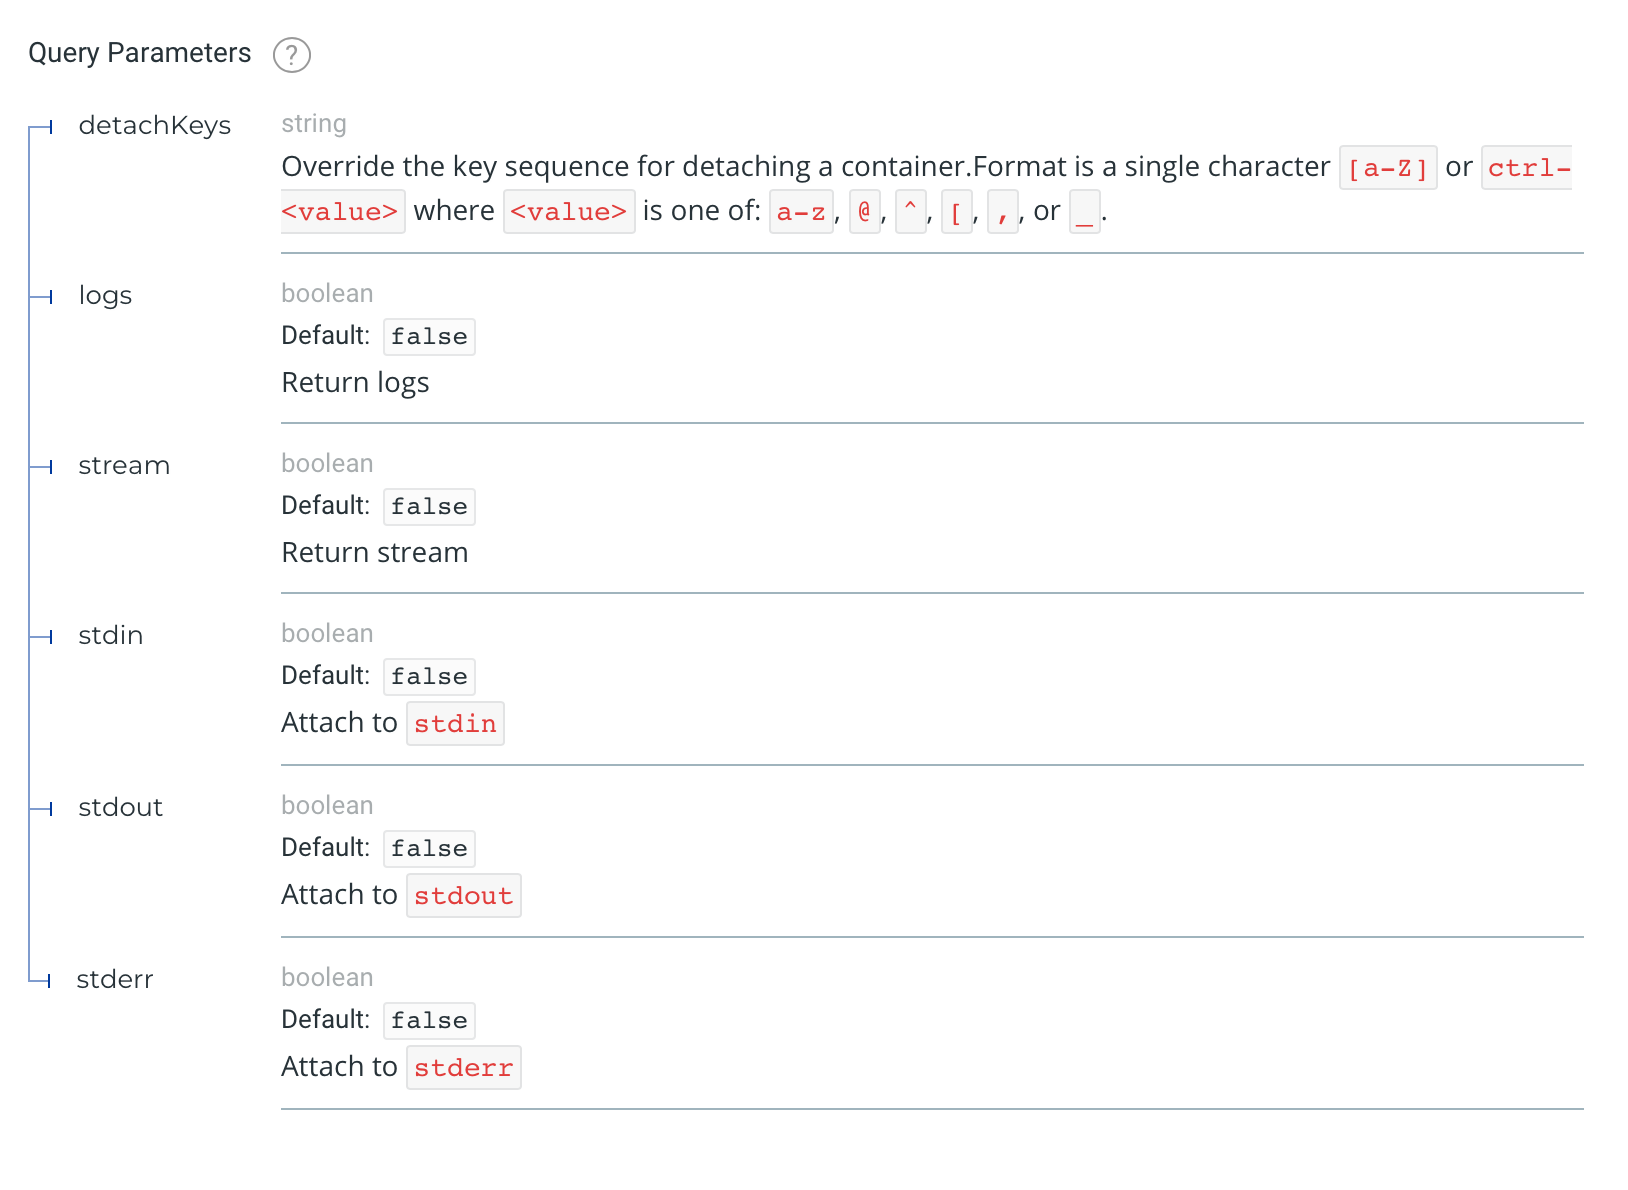Select the detachKeys parameter name

155,126
